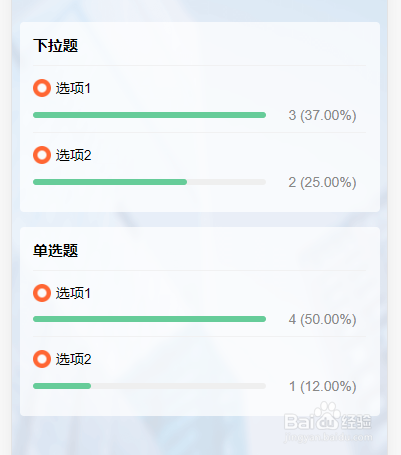The image size is (401, 455).
Task: Click the 2 (25.00%) result text
Action: 322,182
